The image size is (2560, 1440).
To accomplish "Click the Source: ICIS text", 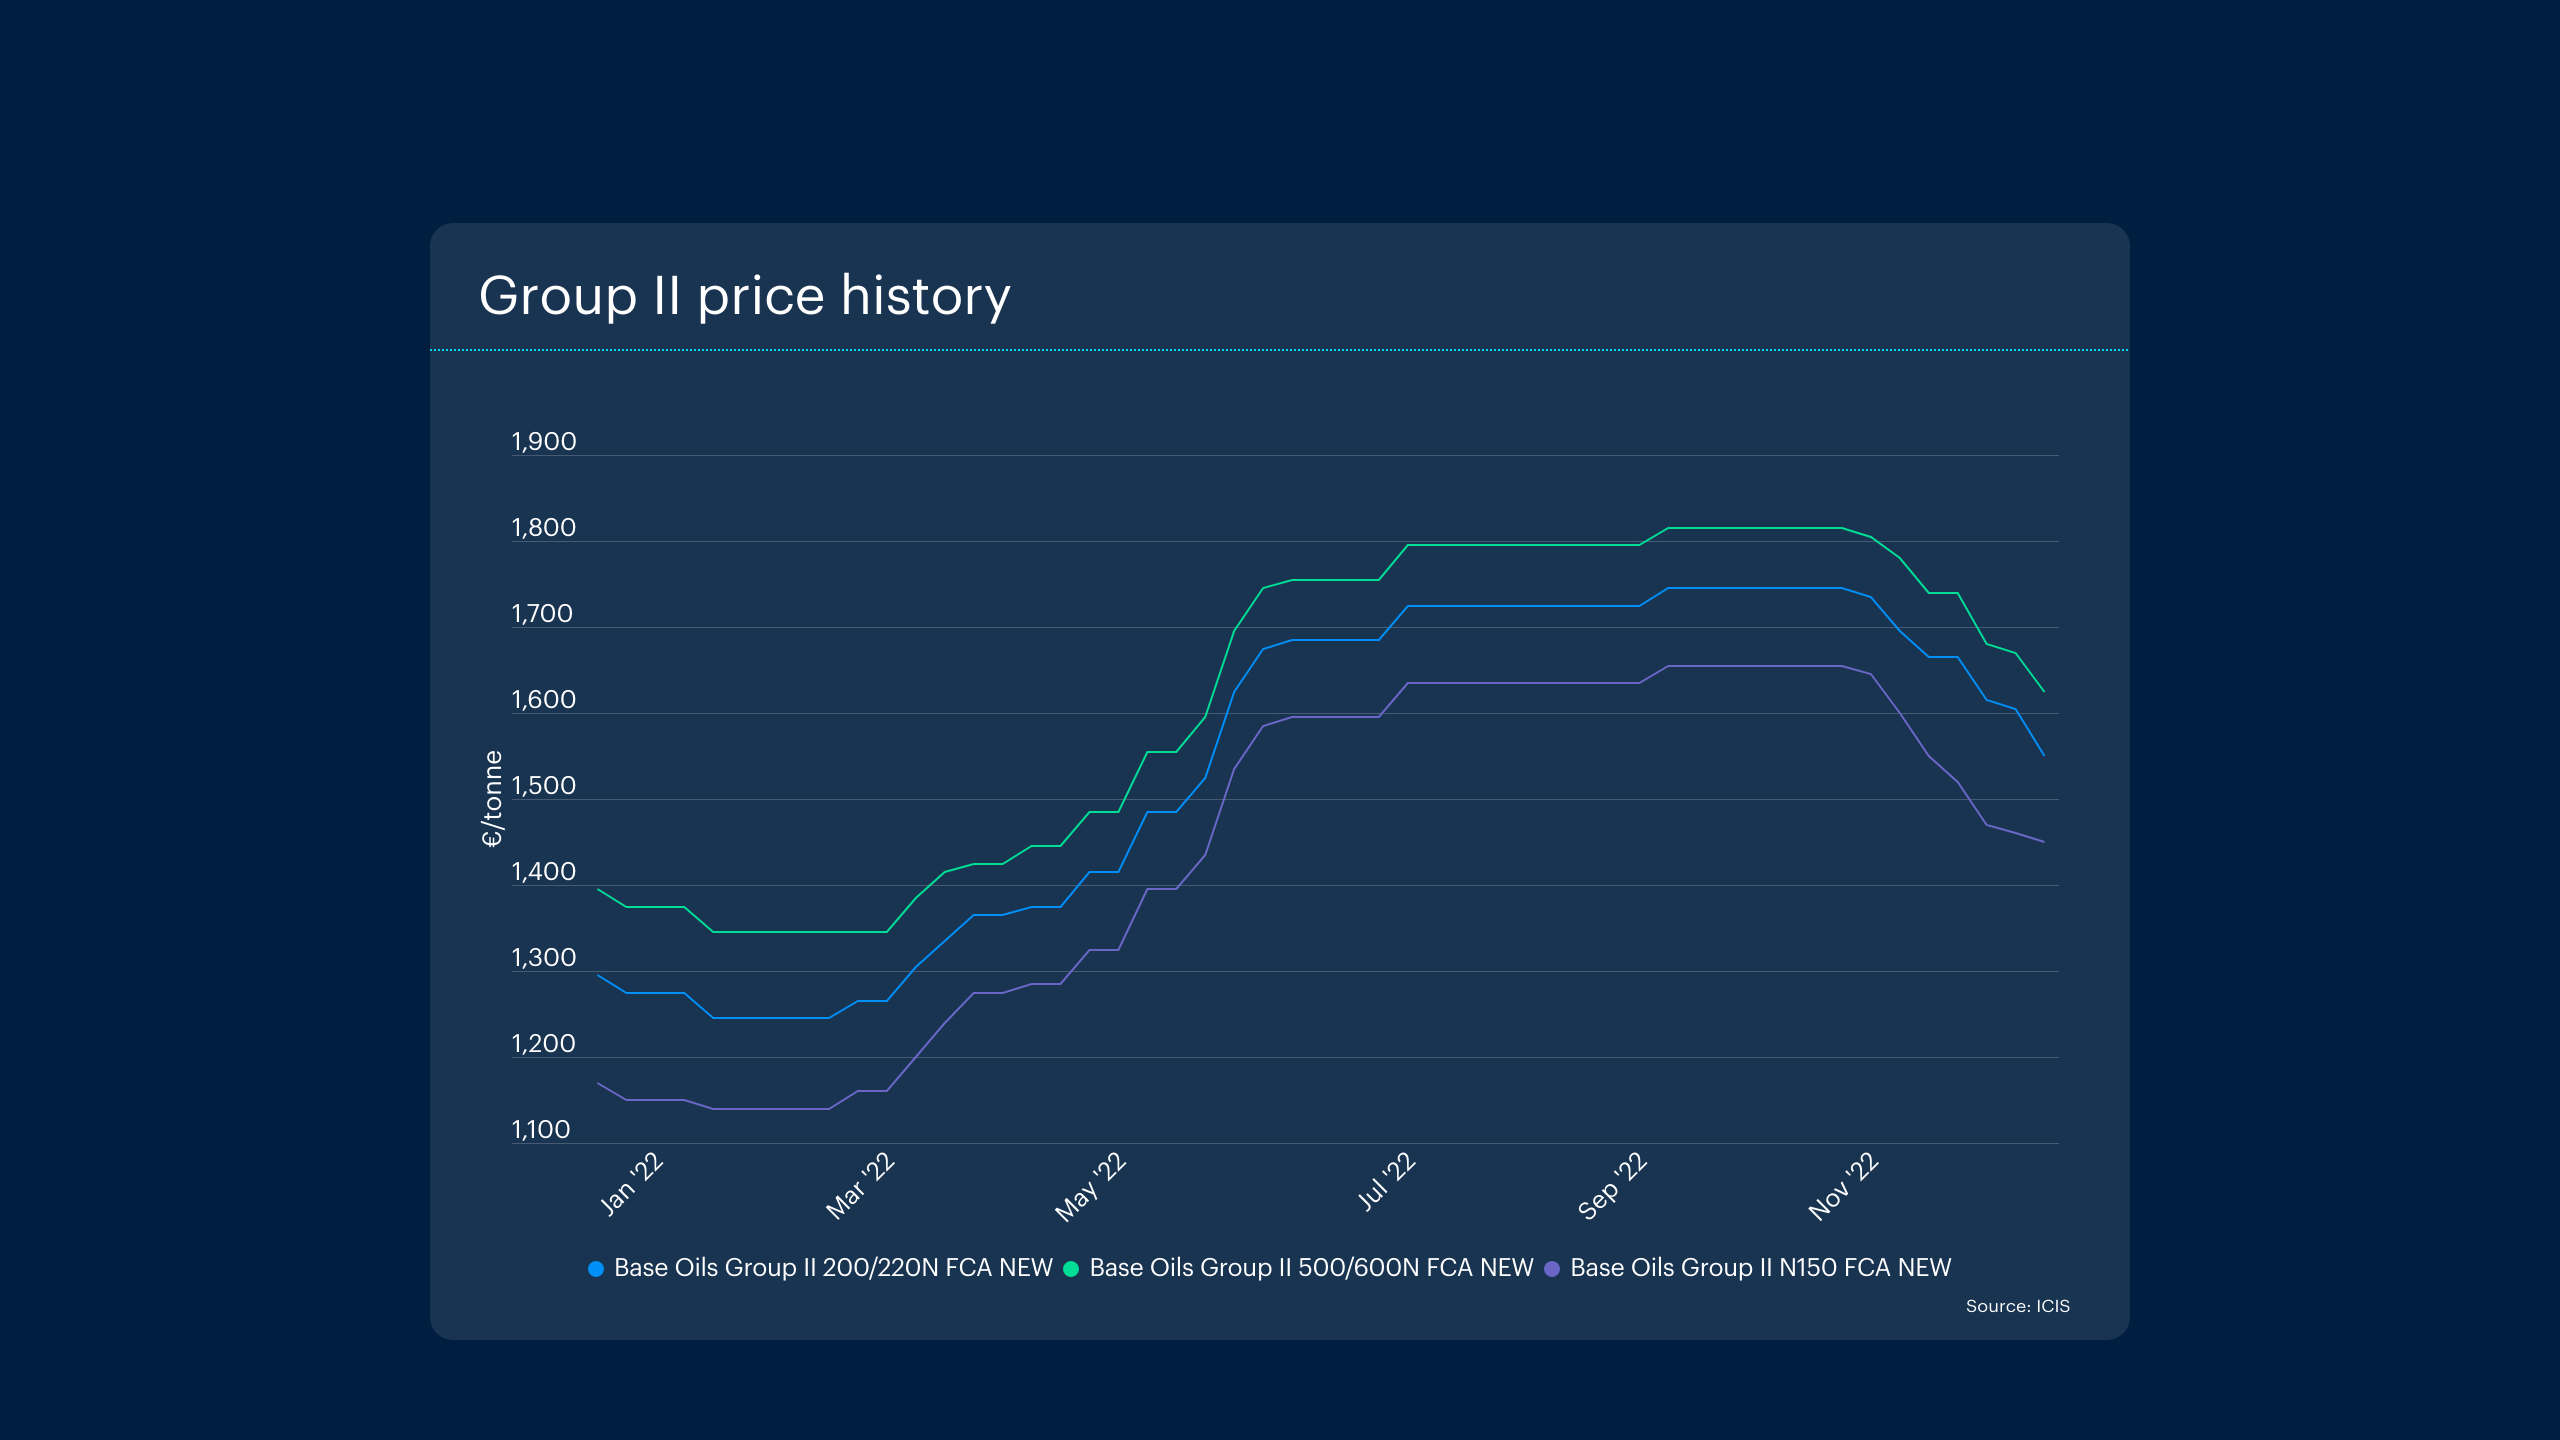I will coord(2017,1306).
